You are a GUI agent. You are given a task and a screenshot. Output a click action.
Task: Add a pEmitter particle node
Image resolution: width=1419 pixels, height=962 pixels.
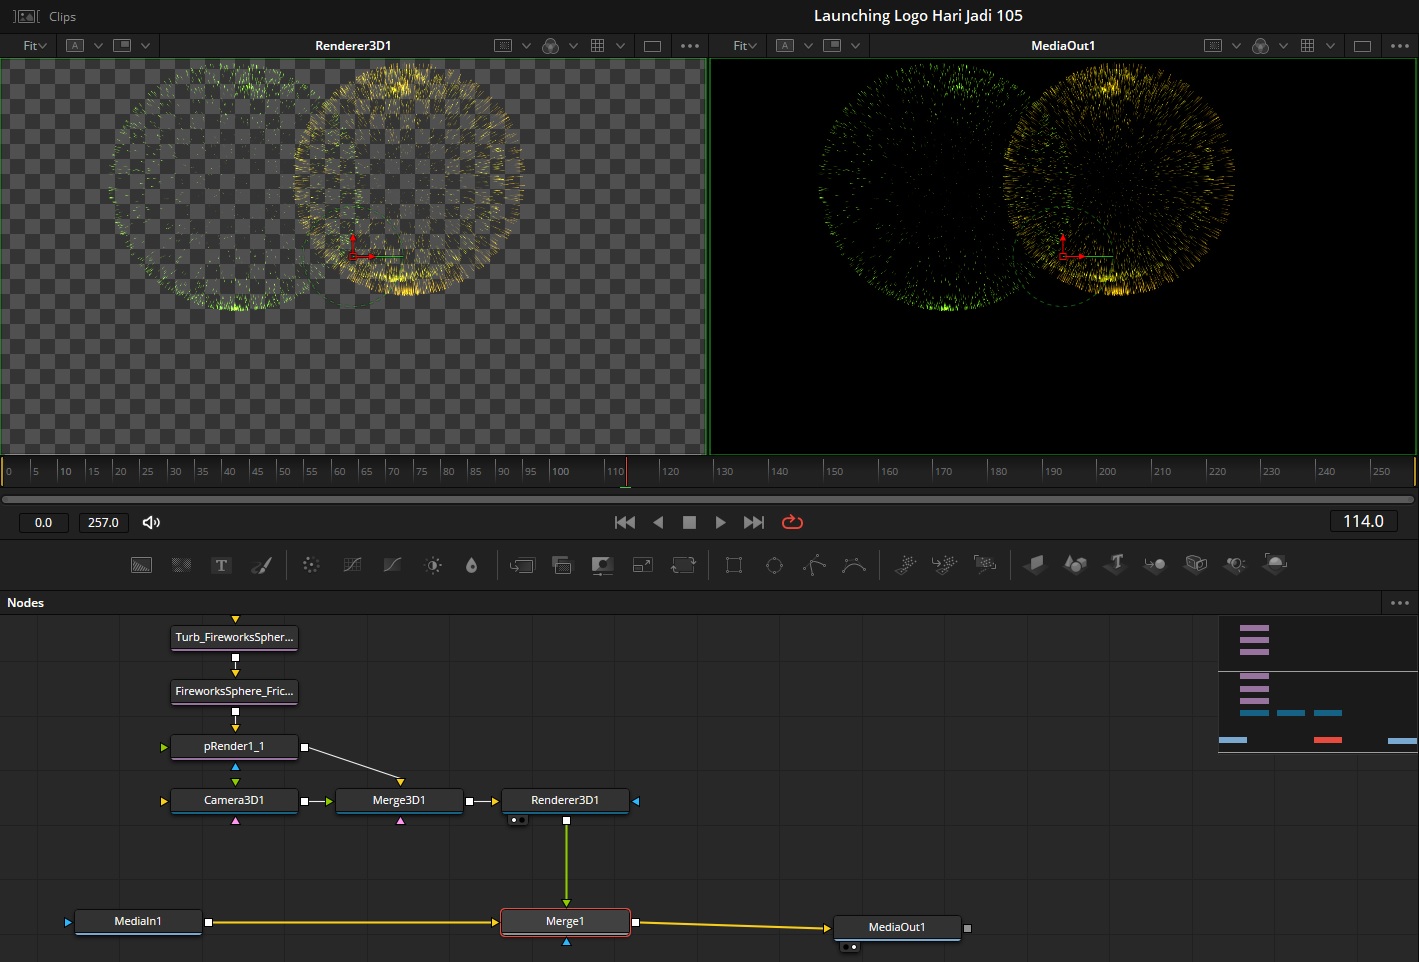[905, 565]
